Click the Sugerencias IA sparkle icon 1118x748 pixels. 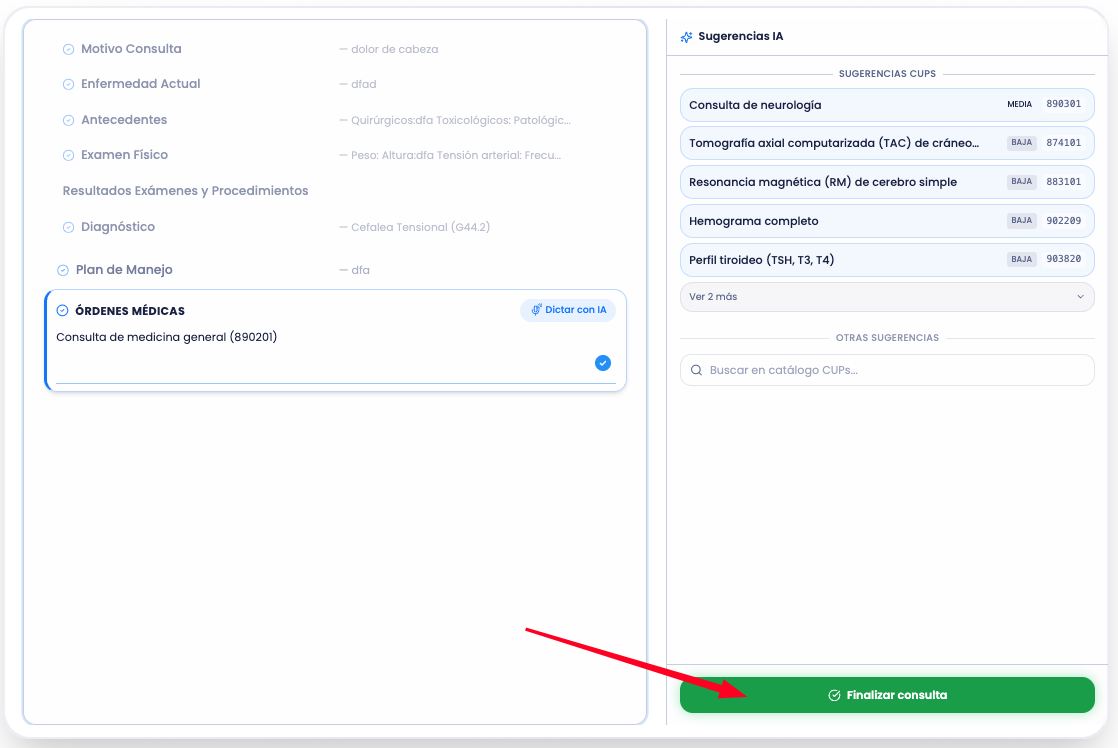pyautogui.click(x=686, y=37)
